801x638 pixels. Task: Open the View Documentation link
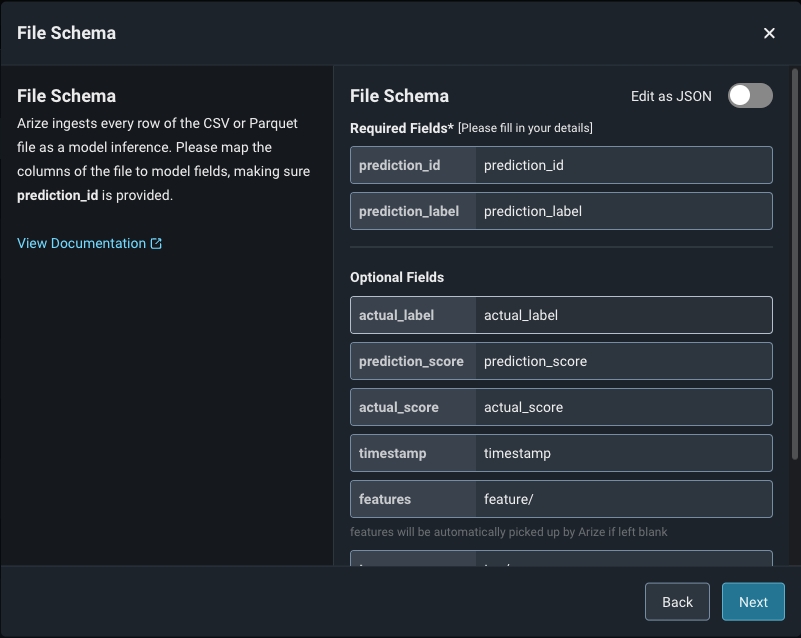coord(81,243)
